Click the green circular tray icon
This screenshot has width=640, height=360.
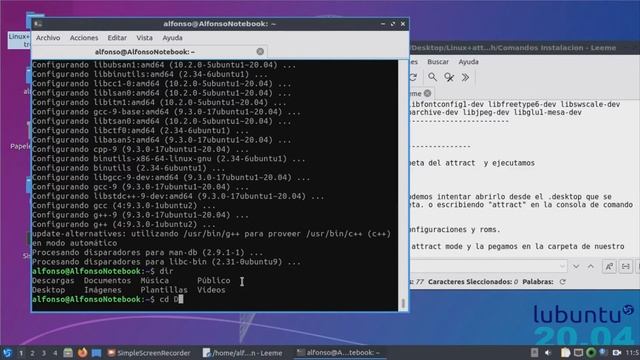(x=591, y=353)
